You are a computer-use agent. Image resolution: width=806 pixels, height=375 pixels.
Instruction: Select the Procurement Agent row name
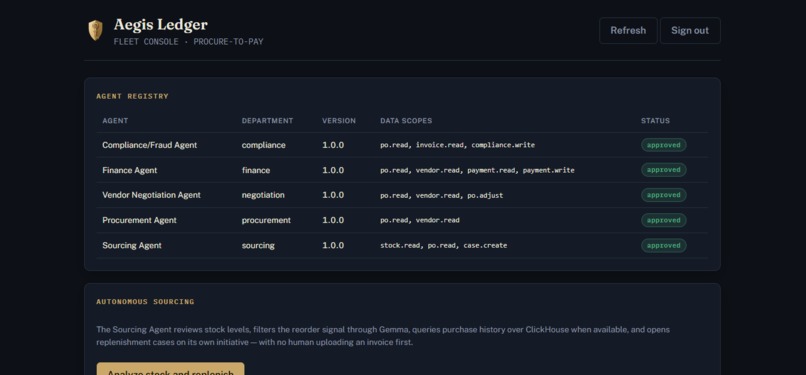tap(139, 220)
